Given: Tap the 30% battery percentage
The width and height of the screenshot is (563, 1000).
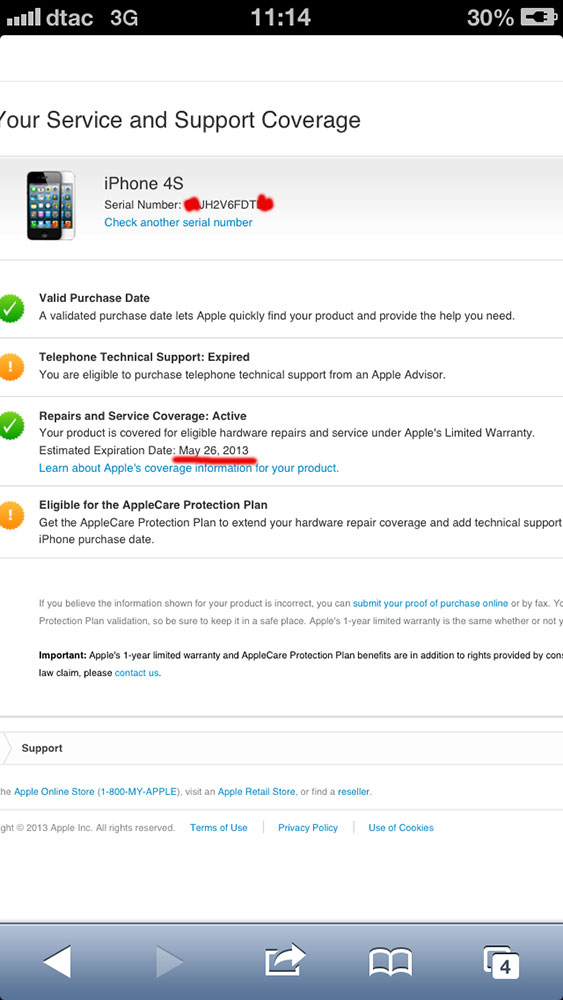Looking at the screenshot, I should [490, 17].
